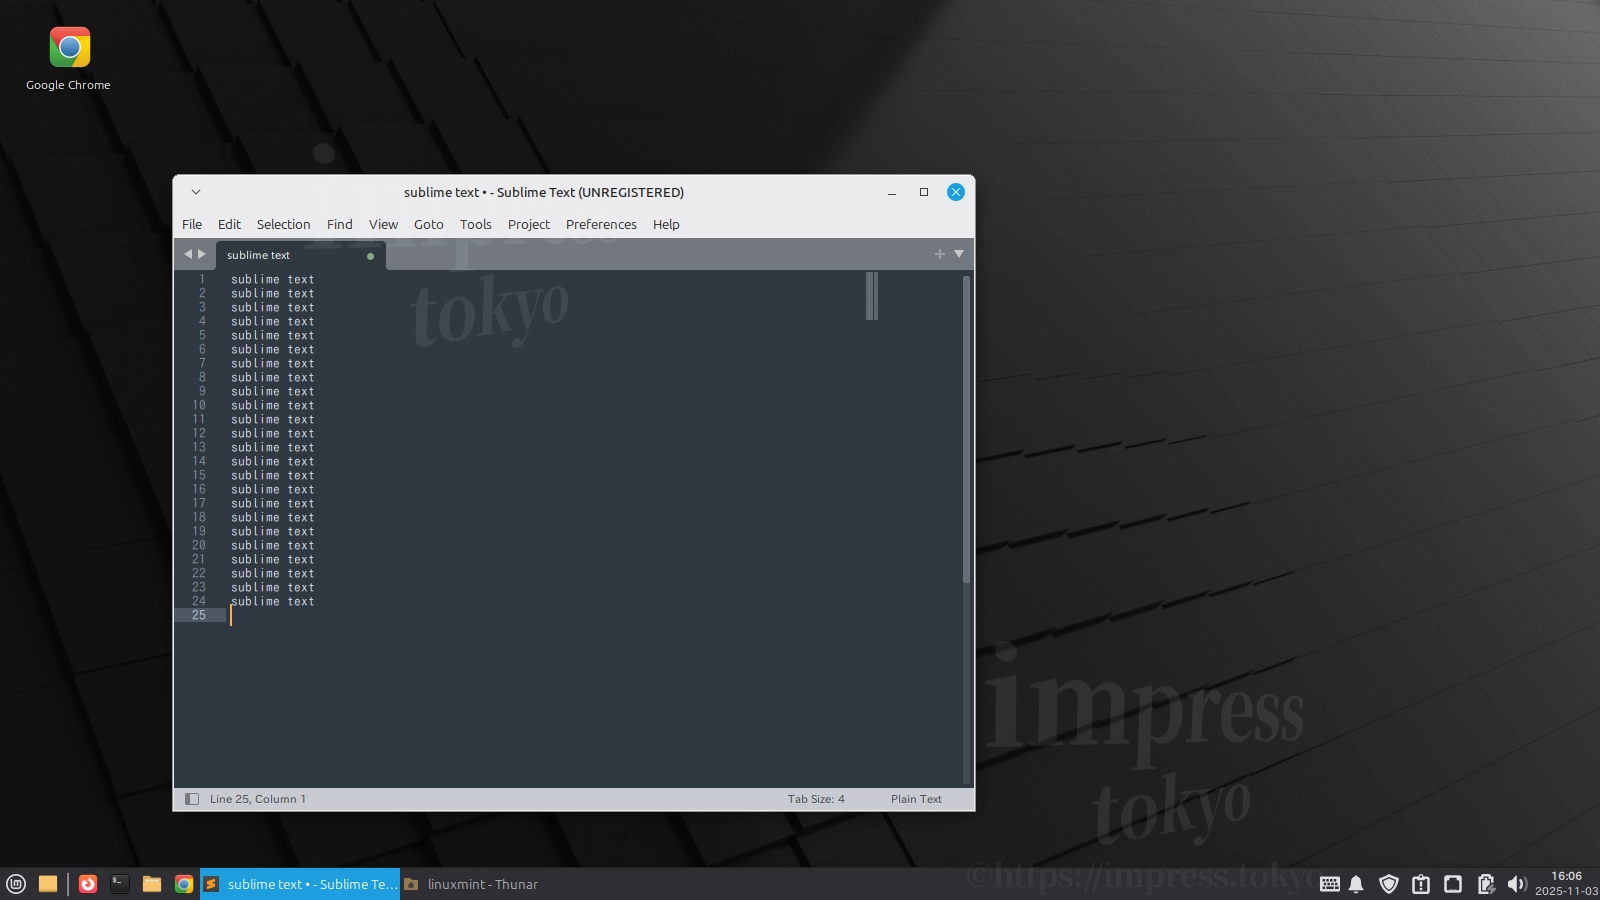
Task: Click the minimap viewport in the editor
Action: pyautogui.click(x=872, y=296)
